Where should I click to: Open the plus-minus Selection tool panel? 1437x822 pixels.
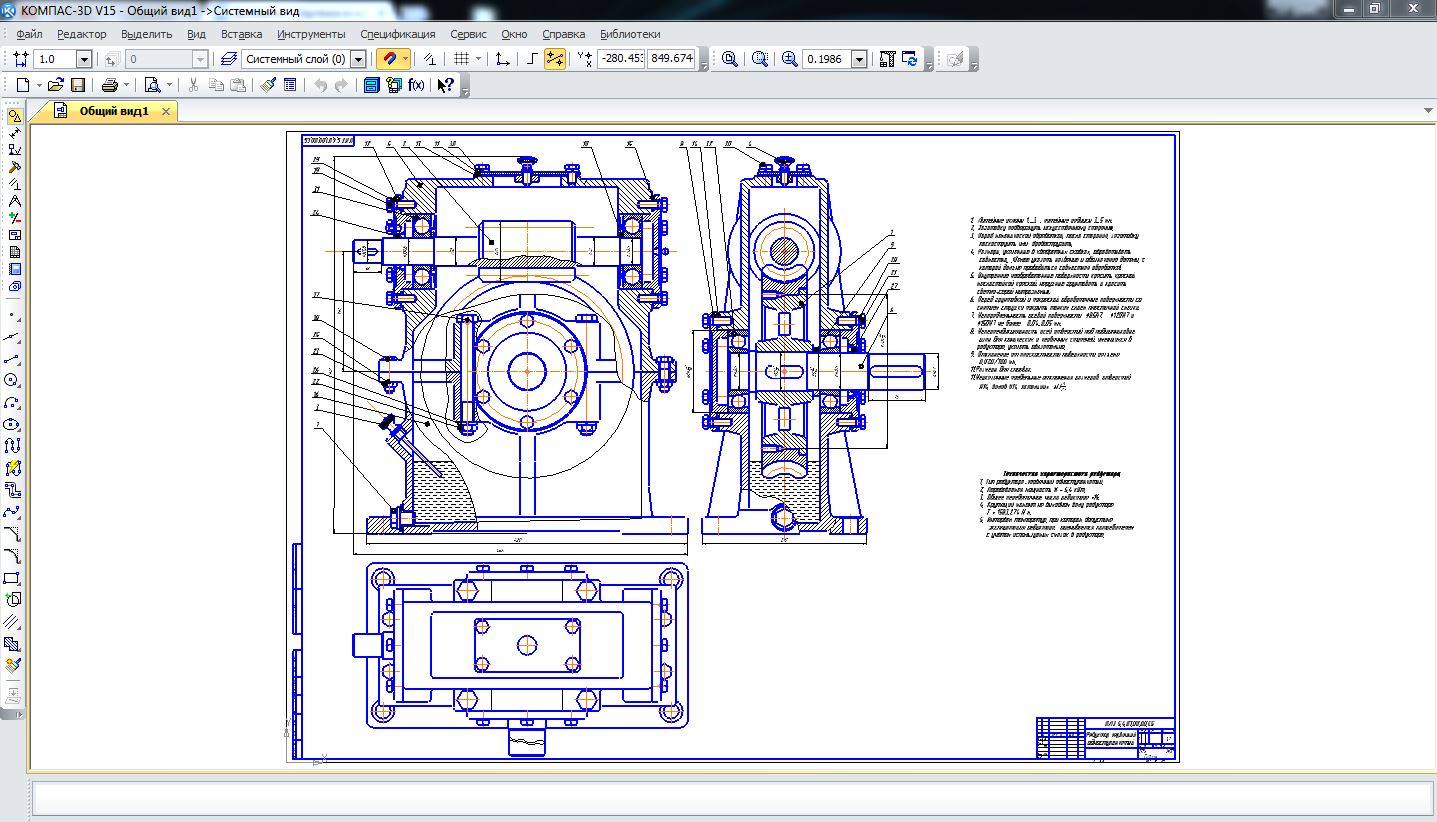[14, 218]
